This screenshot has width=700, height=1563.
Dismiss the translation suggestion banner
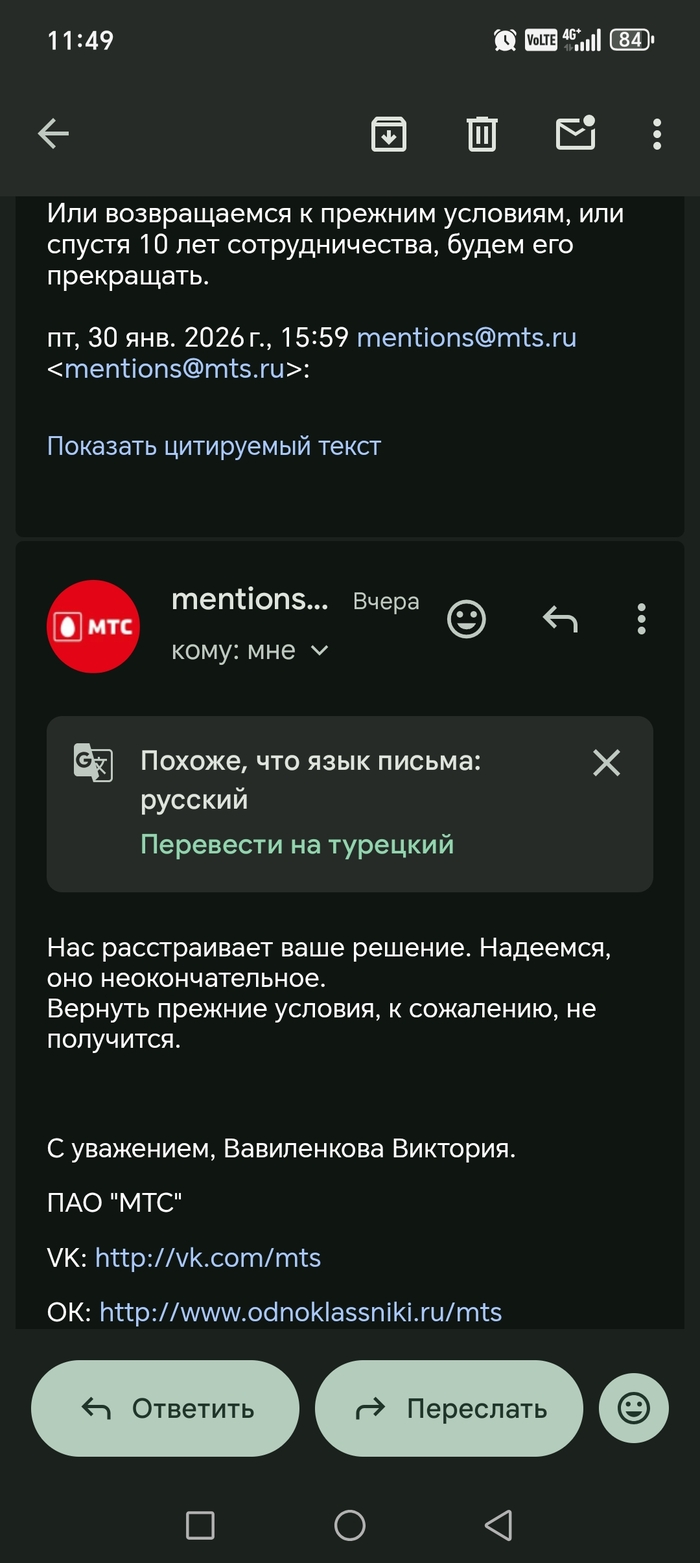tap(606, 763)
